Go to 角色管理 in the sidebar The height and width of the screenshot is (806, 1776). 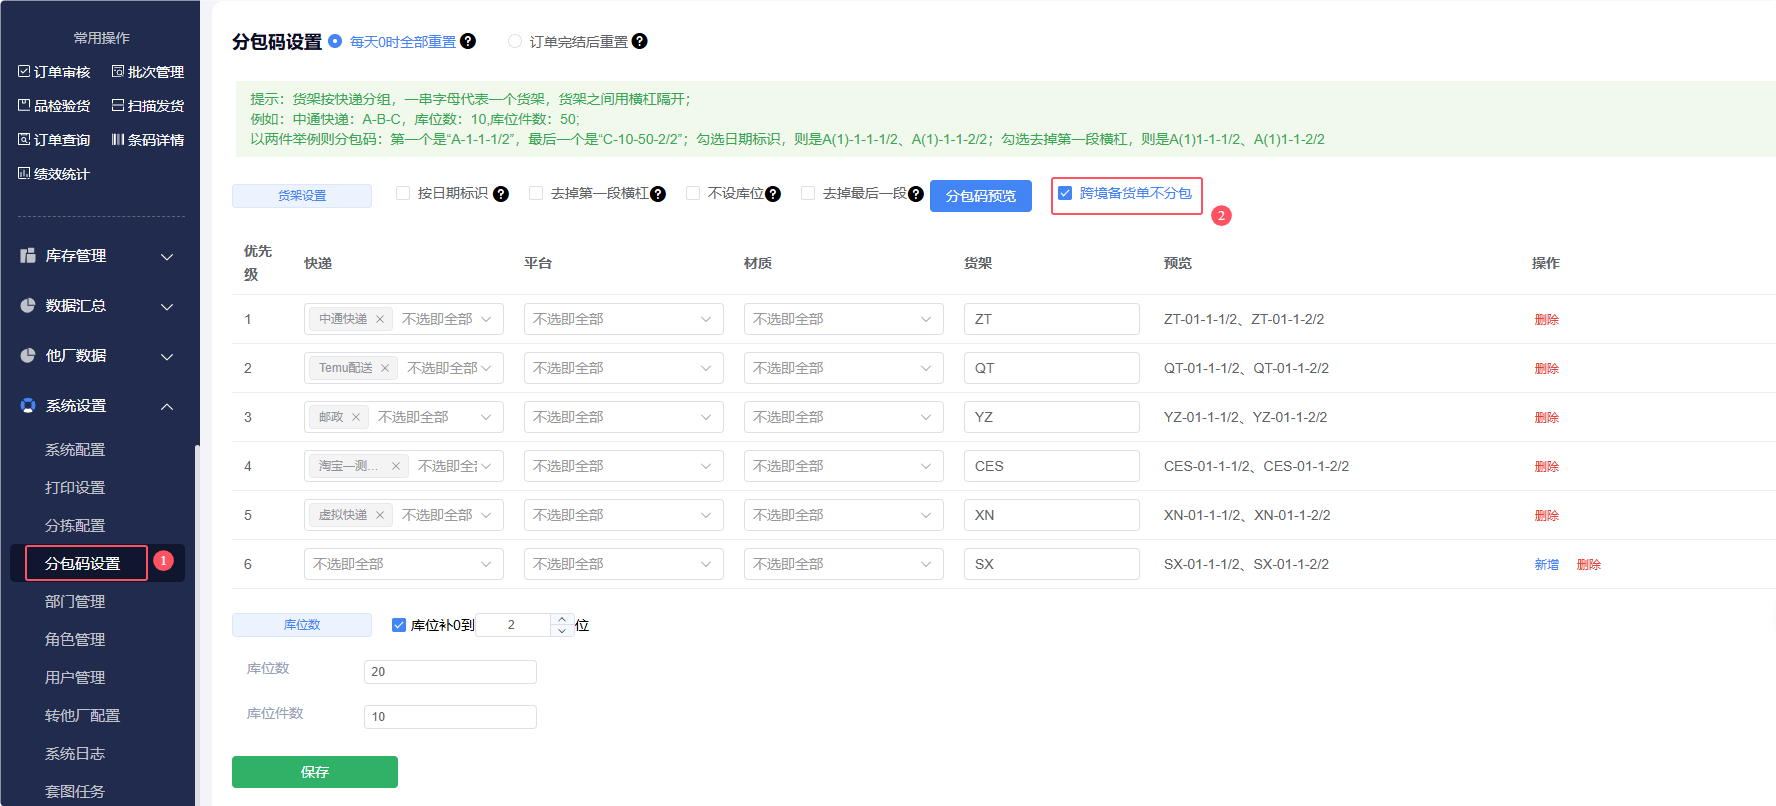pos(75,640)
